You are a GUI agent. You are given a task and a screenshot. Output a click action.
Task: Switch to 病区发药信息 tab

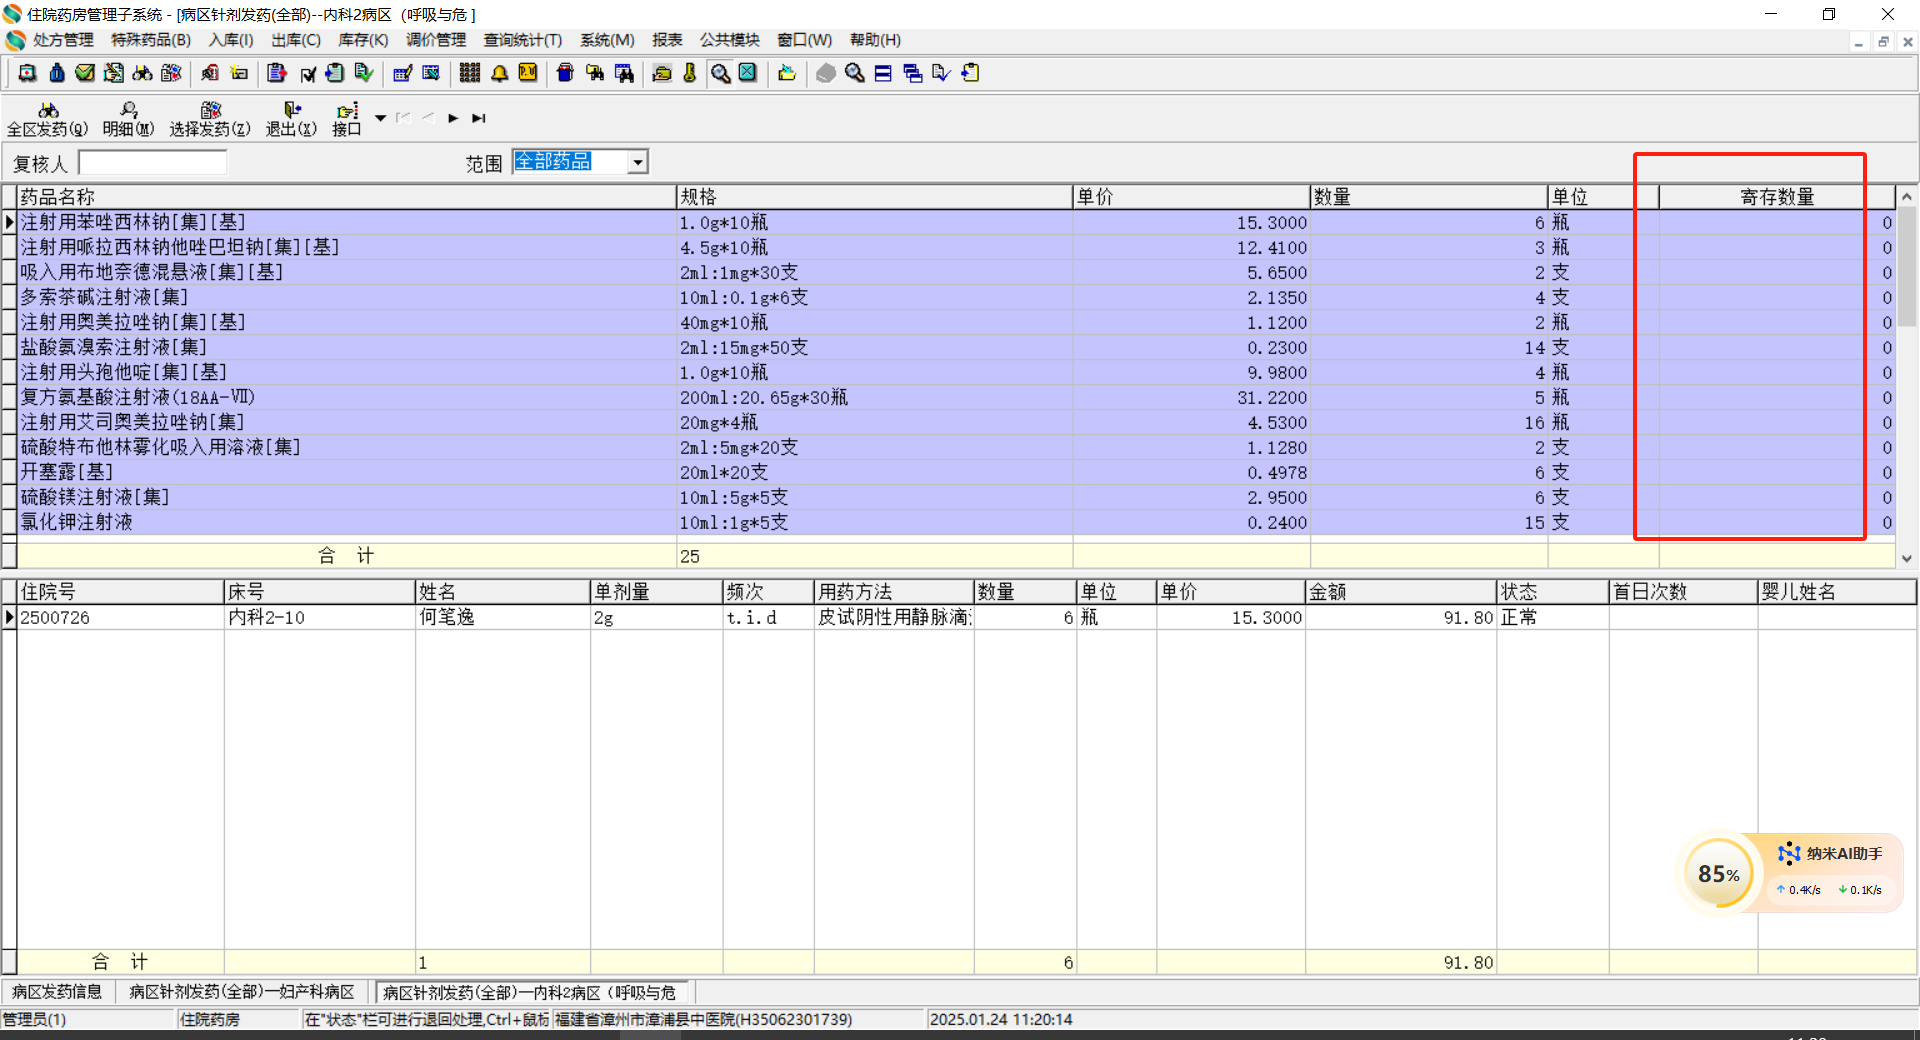coord(57,992)
